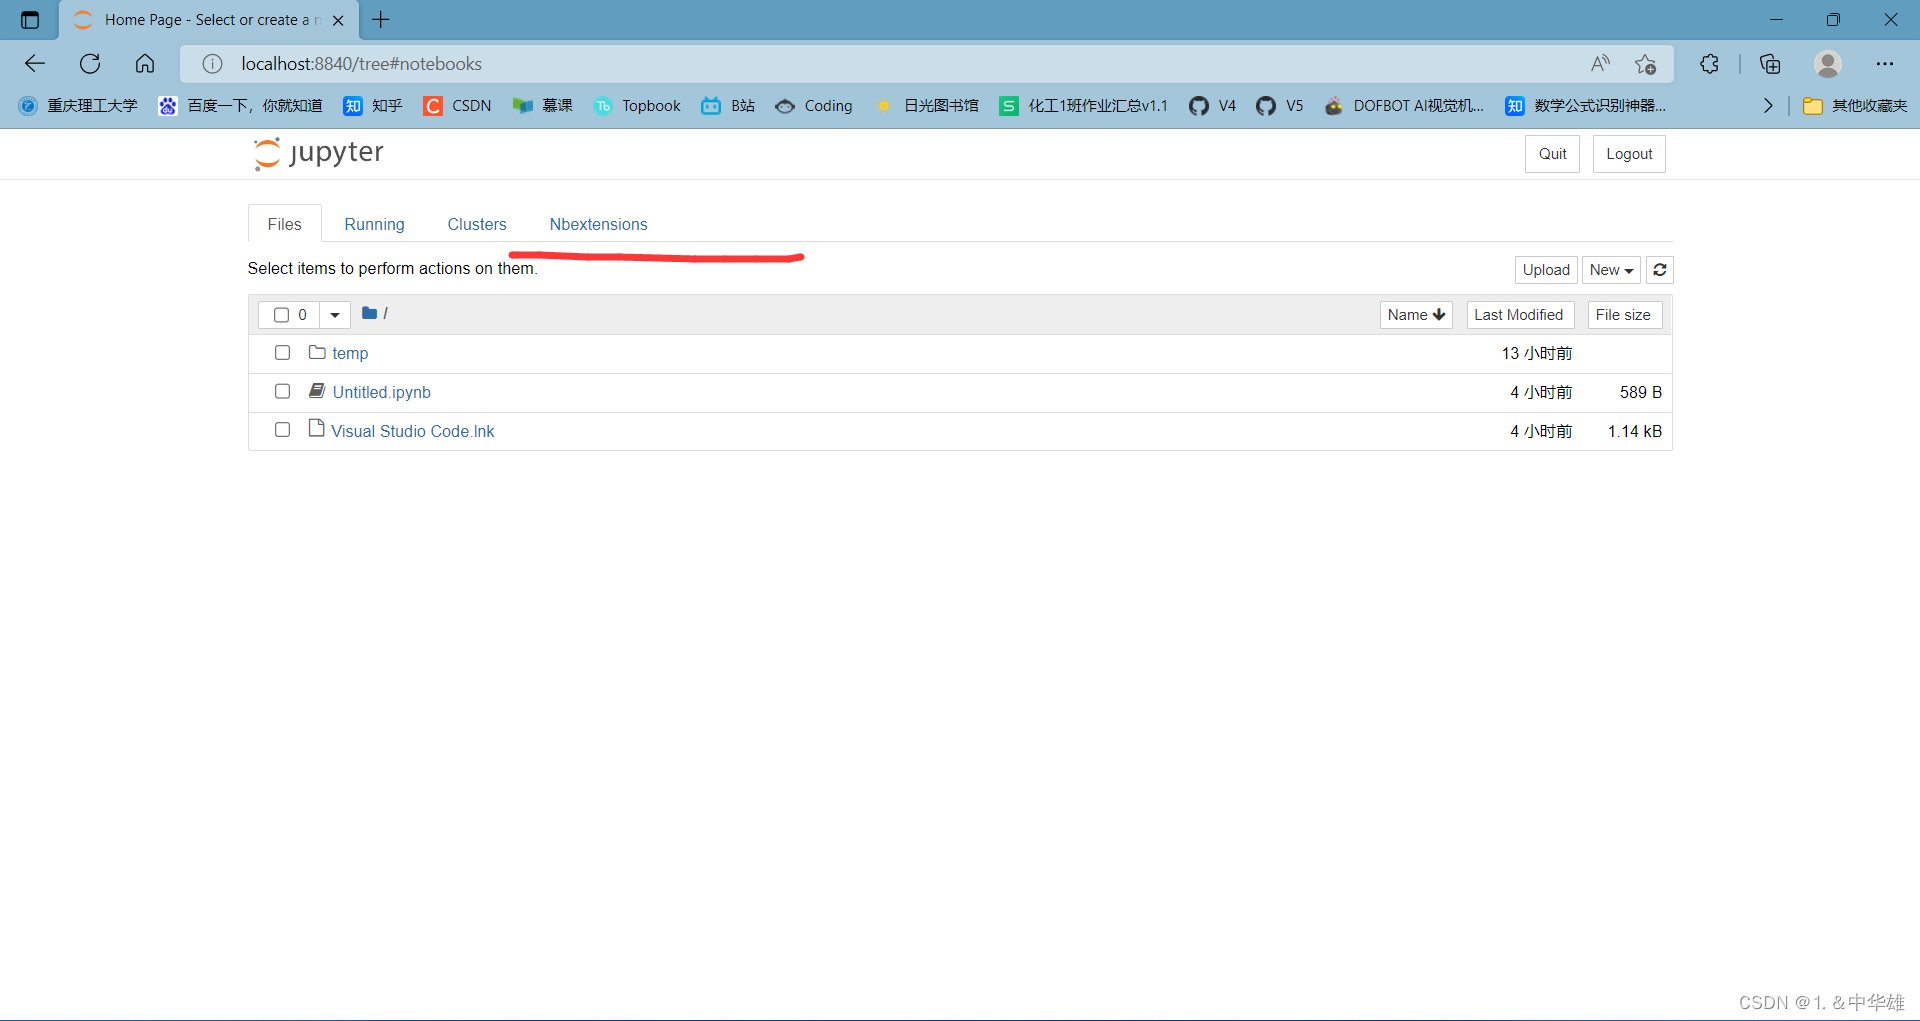Viewport: 1920px width, 1021px height.
Task: Open the tab actions menu icon
Action: coord(30,20)
